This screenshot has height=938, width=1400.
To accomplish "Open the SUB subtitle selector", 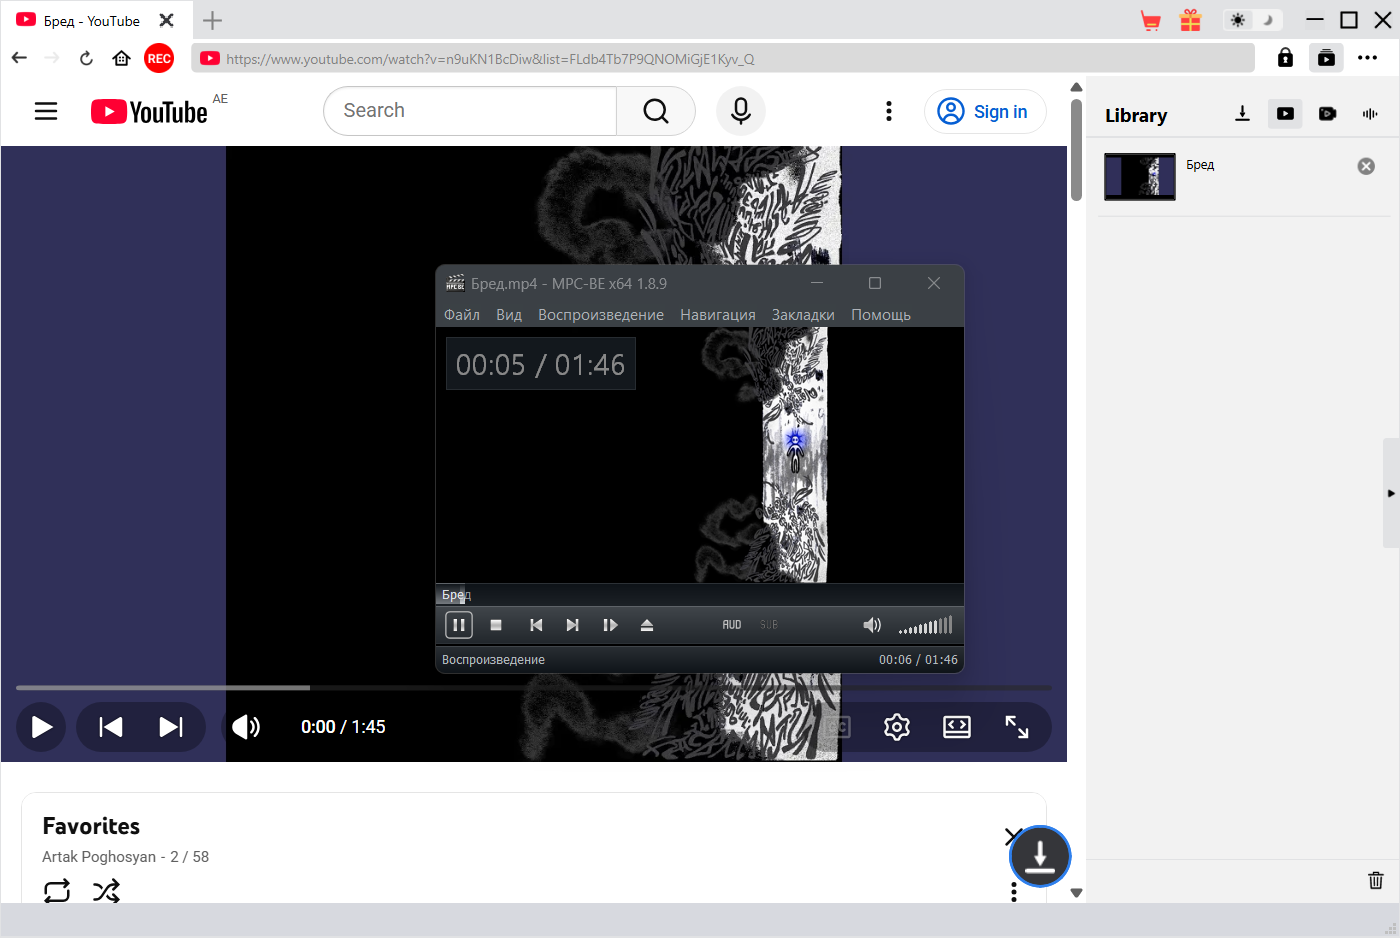I will click(x=769, y=625).
